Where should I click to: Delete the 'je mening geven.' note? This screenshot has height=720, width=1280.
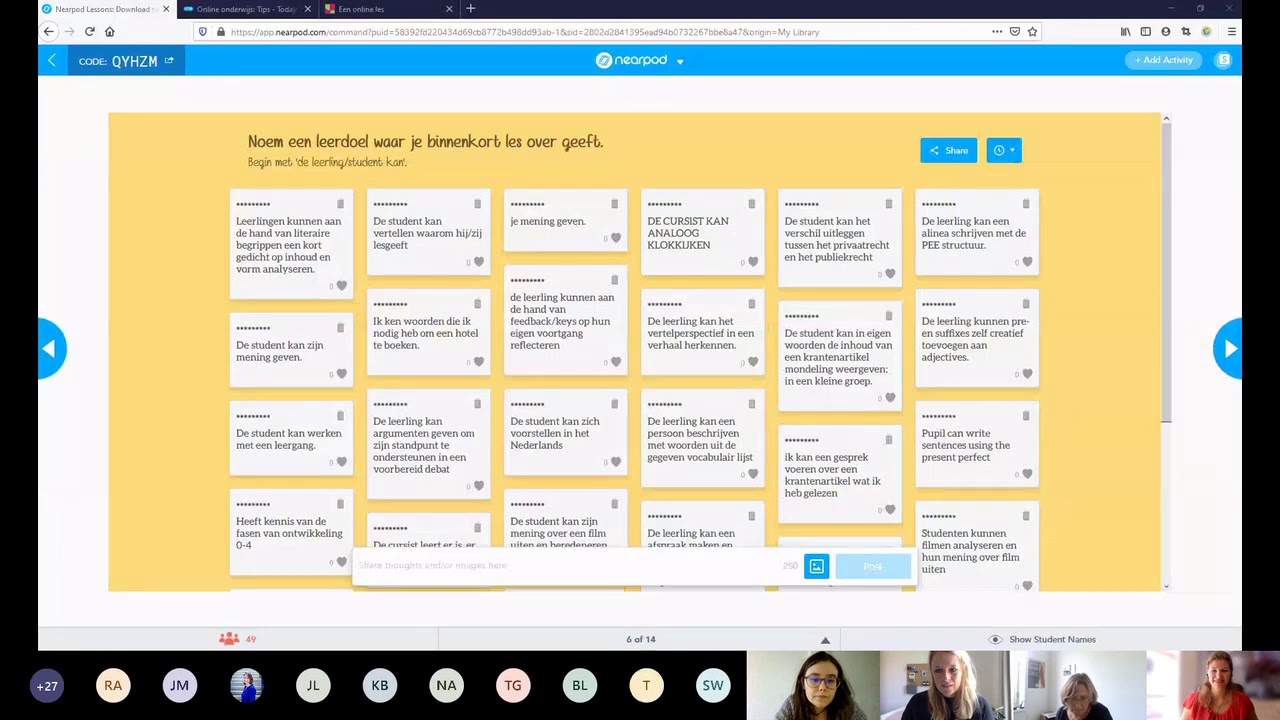615,204
